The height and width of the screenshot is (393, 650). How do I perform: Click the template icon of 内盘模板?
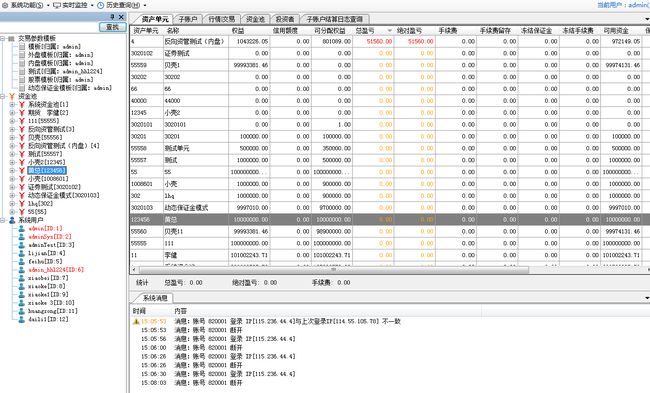pos(22,63)
